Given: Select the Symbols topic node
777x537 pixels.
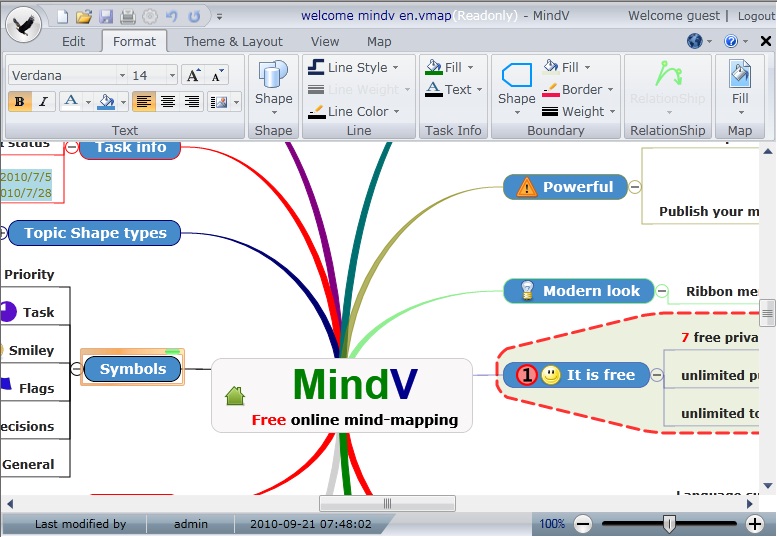Looking at the screenshot, I should (132, 369).
